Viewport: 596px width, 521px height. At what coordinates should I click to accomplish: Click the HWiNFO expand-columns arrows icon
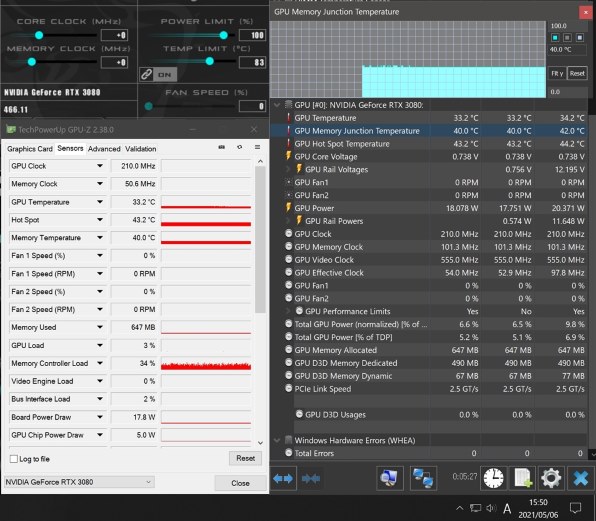283,478
